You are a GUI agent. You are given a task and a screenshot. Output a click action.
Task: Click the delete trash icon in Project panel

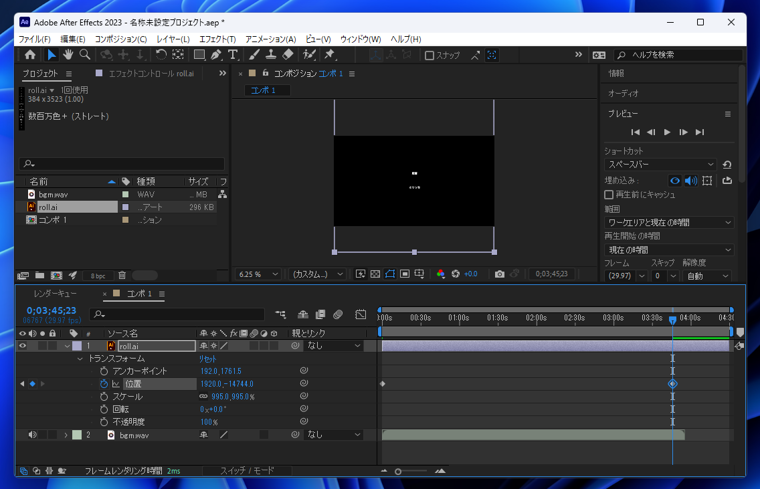pos(122,275)
